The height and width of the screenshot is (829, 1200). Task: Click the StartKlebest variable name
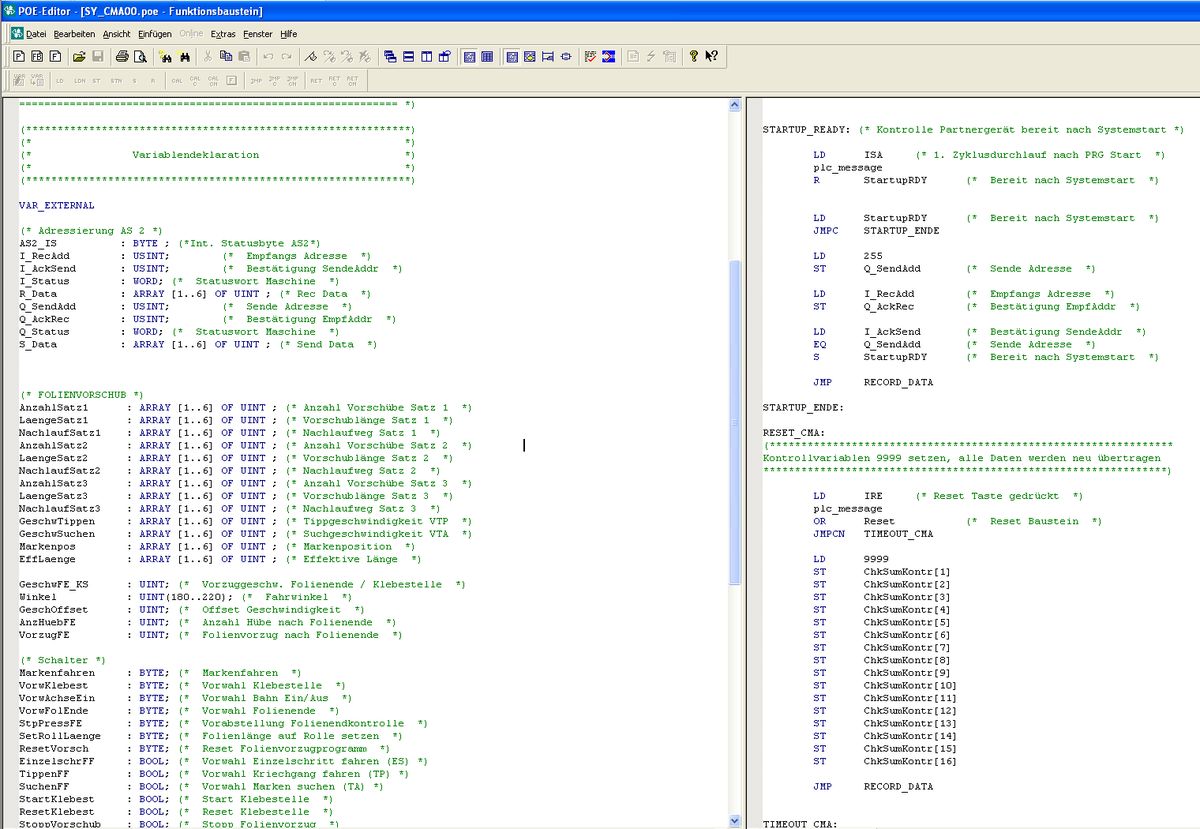pos(57,799)
